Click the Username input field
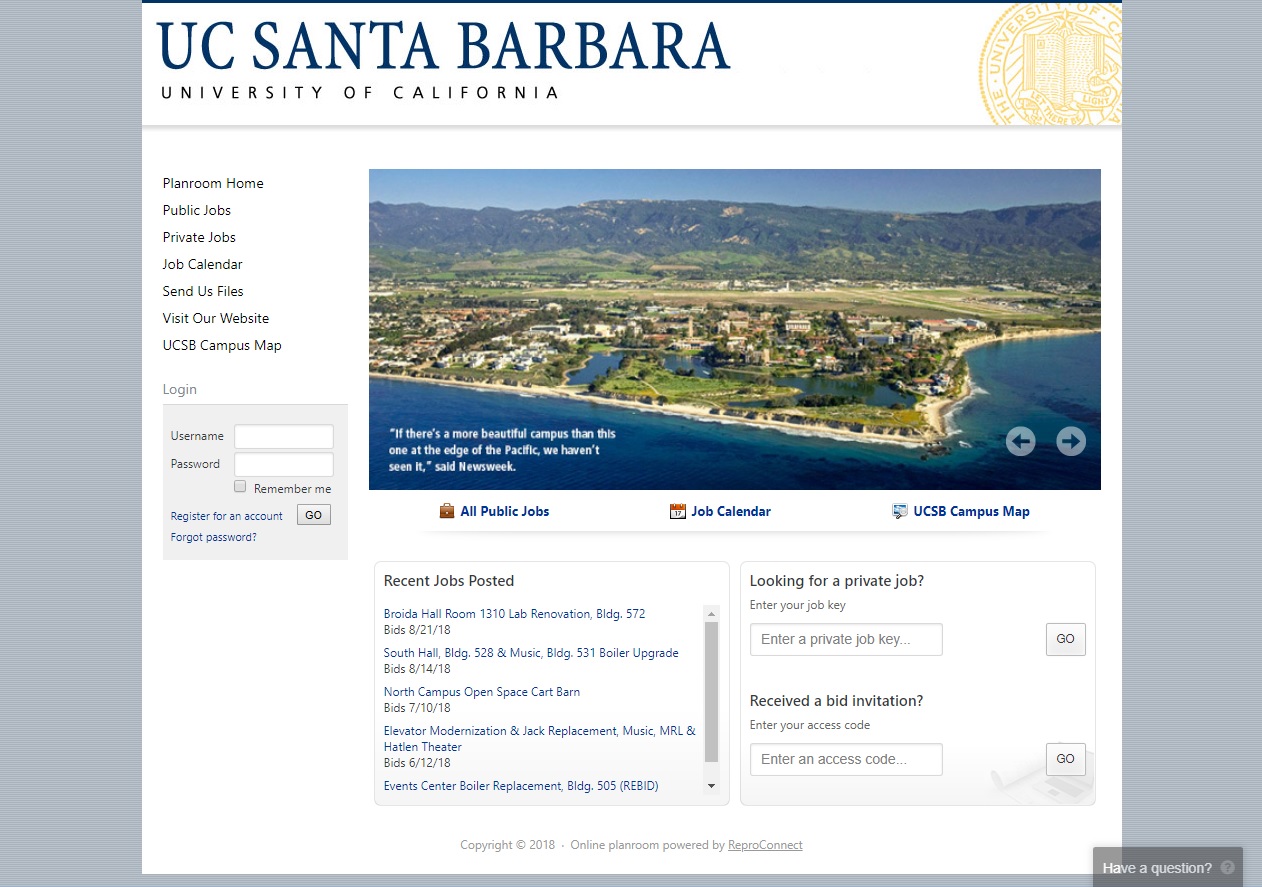The width and height of the screenshot is (1262, 887). pyautogui.click(x=284, y=436)
